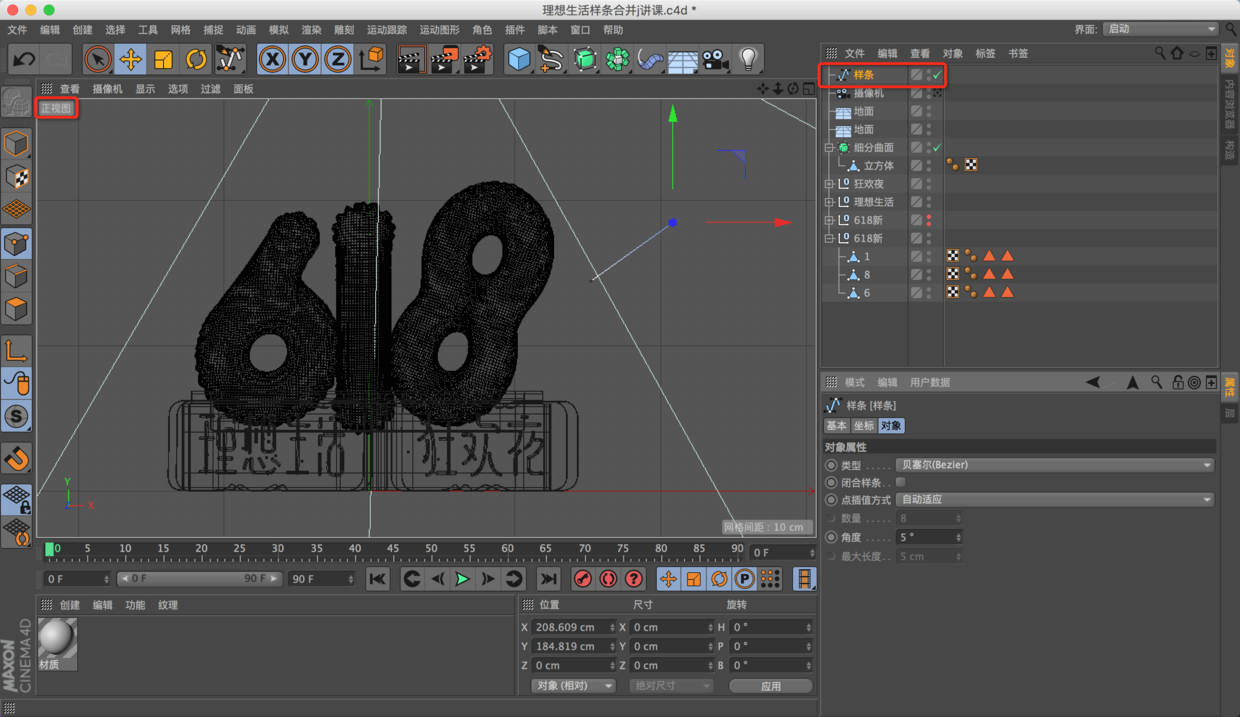This screenshot has height=717, width=1240.
Task: Toggle Parameter P recording icon
Action: tap(744, 579)
